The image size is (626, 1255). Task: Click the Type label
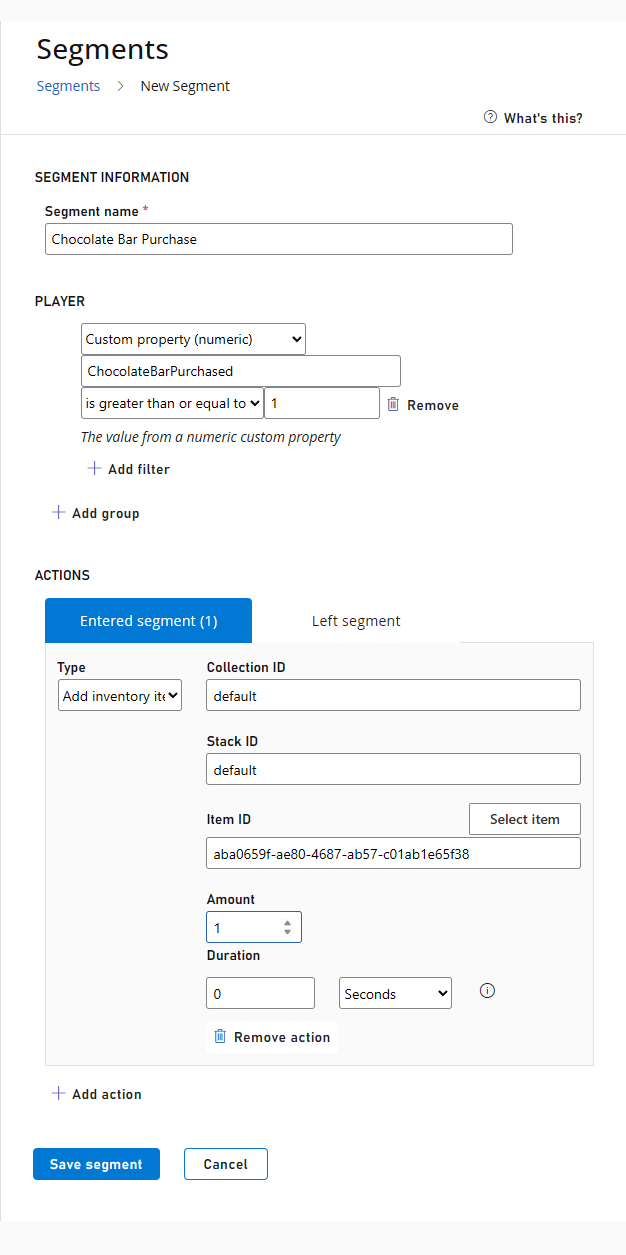click(x=71, y=667)
